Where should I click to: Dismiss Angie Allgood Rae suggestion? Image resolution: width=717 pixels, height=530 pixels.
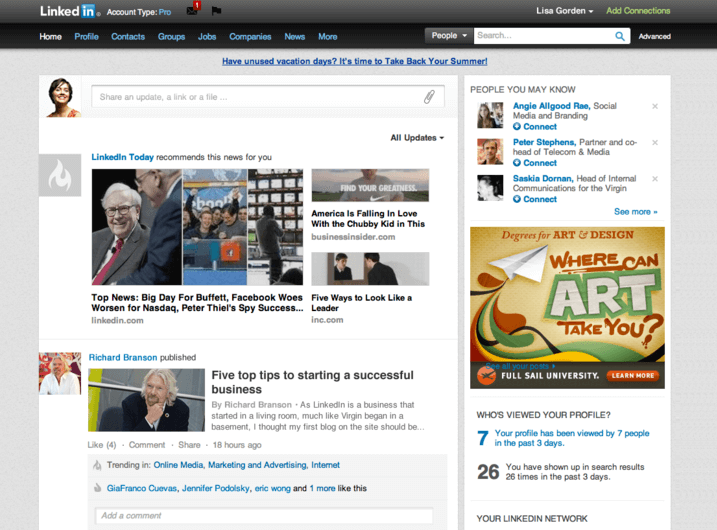pyautogui.click(x=655, y=106)
